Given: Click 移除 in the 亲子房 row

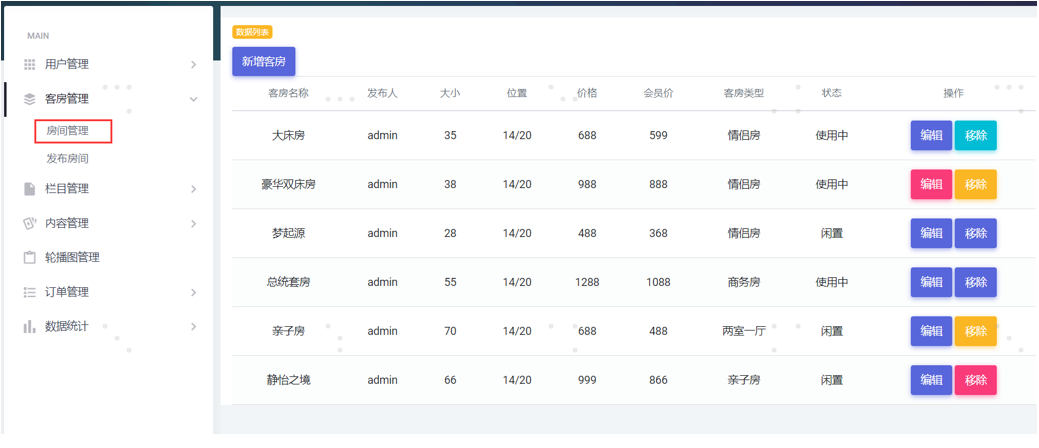Looking at the screenshot, I should click(x=975, y=331).
